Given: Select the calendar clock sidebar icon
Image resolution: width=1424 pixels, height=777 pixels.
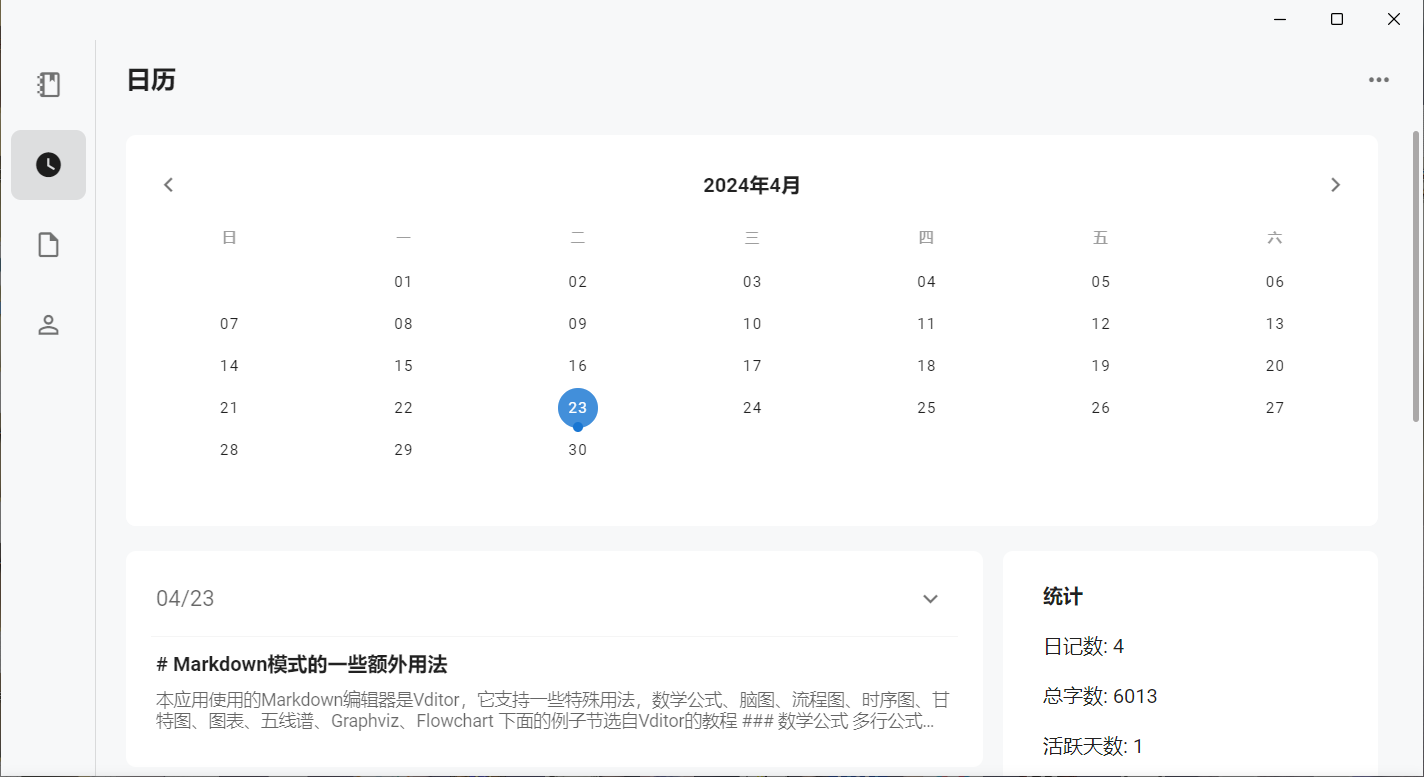Looking at the screenshot, I should [48, 165].
